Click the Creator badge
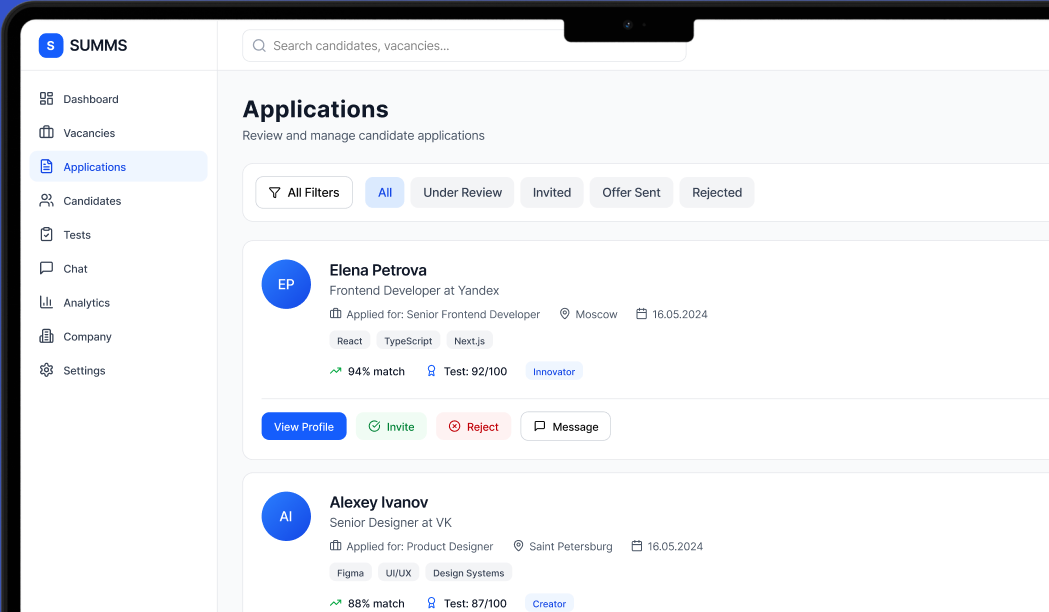1049x612 pixels. pyautogui.click(x=549, y=603)
